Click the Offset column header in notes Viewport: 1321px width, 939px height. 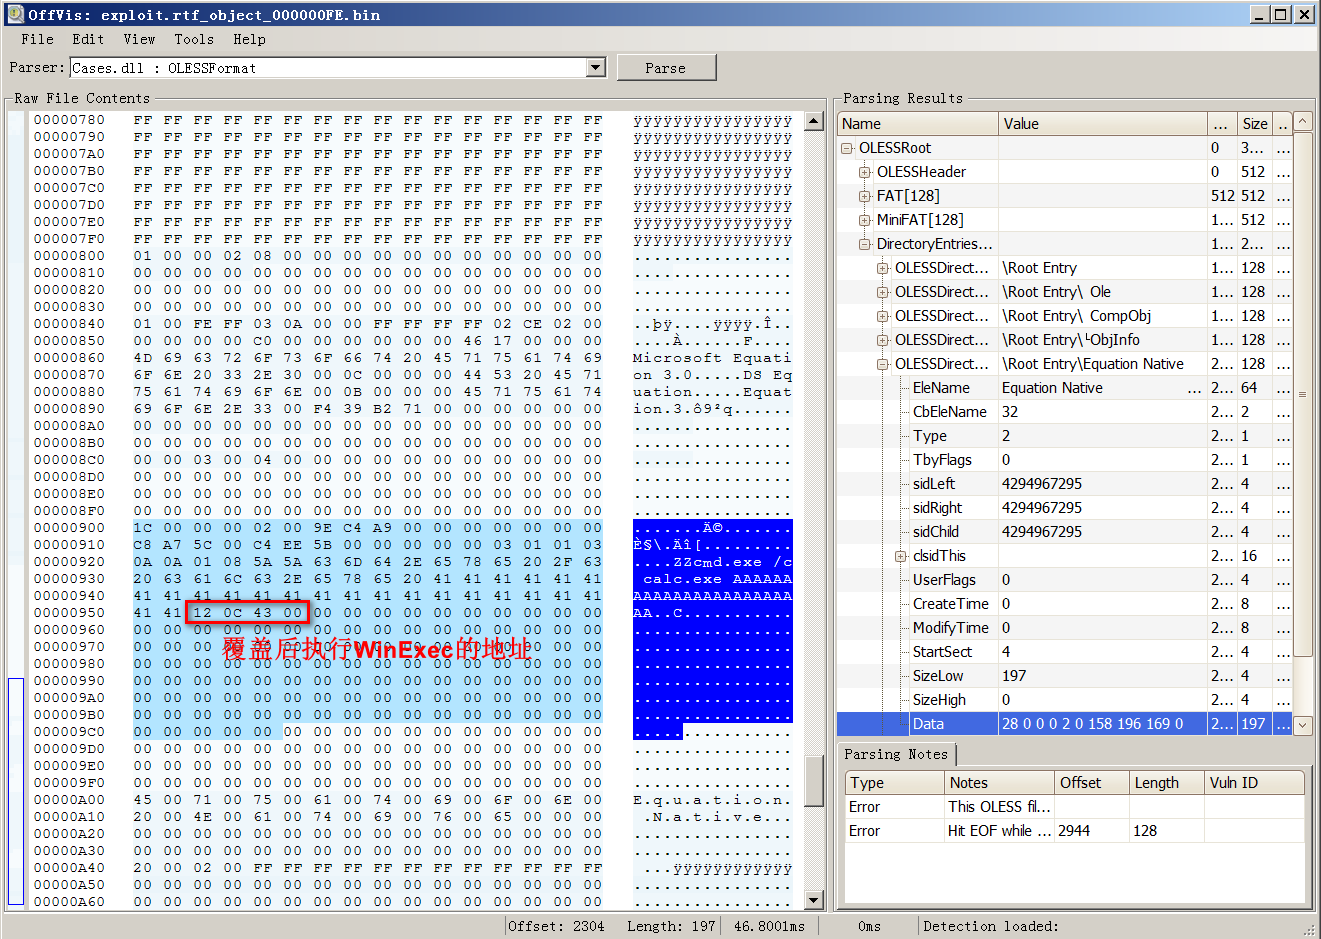pyautogui.click(x=1092, y=783)
